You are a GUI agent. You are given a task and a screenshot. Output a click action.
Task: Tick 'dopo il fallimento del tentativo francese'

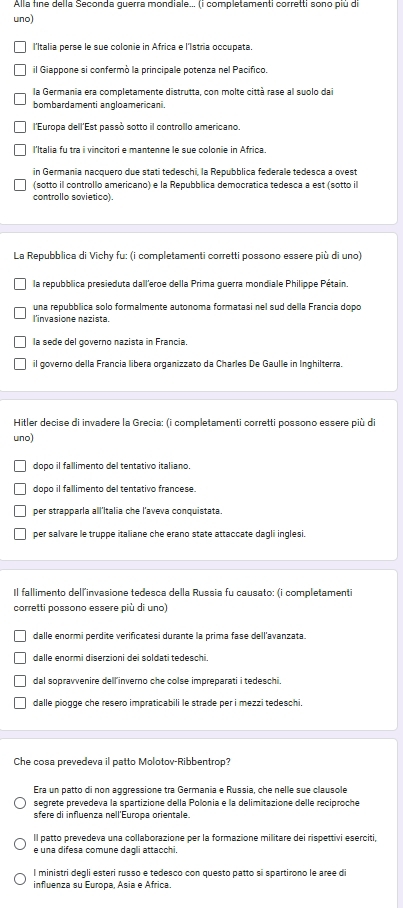click(x=20, y=489)
